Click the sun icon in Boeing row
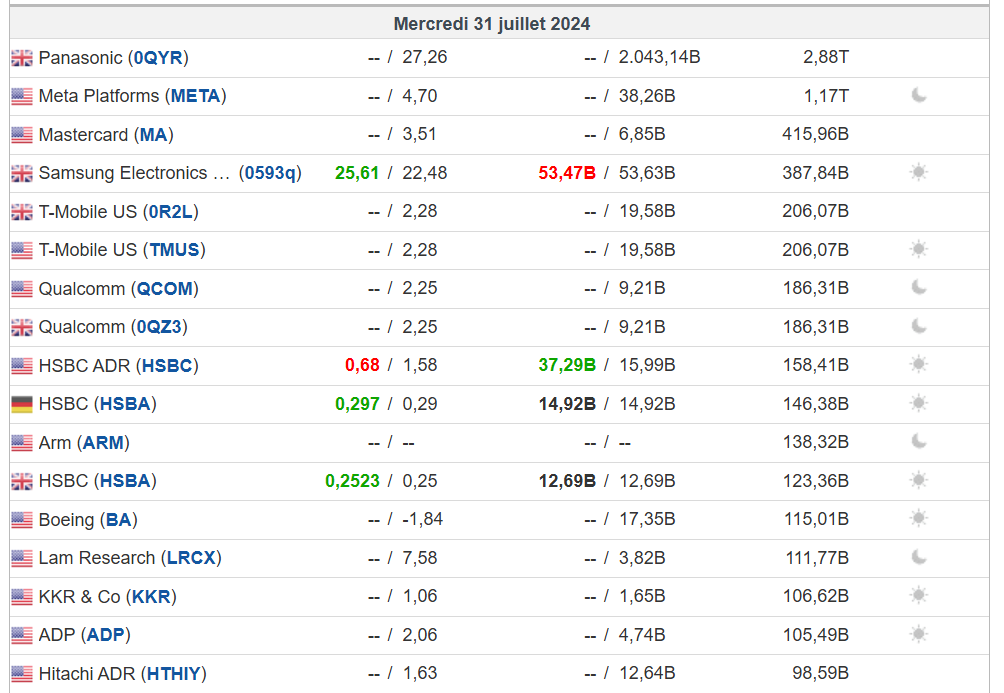The height and width of the screenshot is (693, 1004). tap(919, 519)
